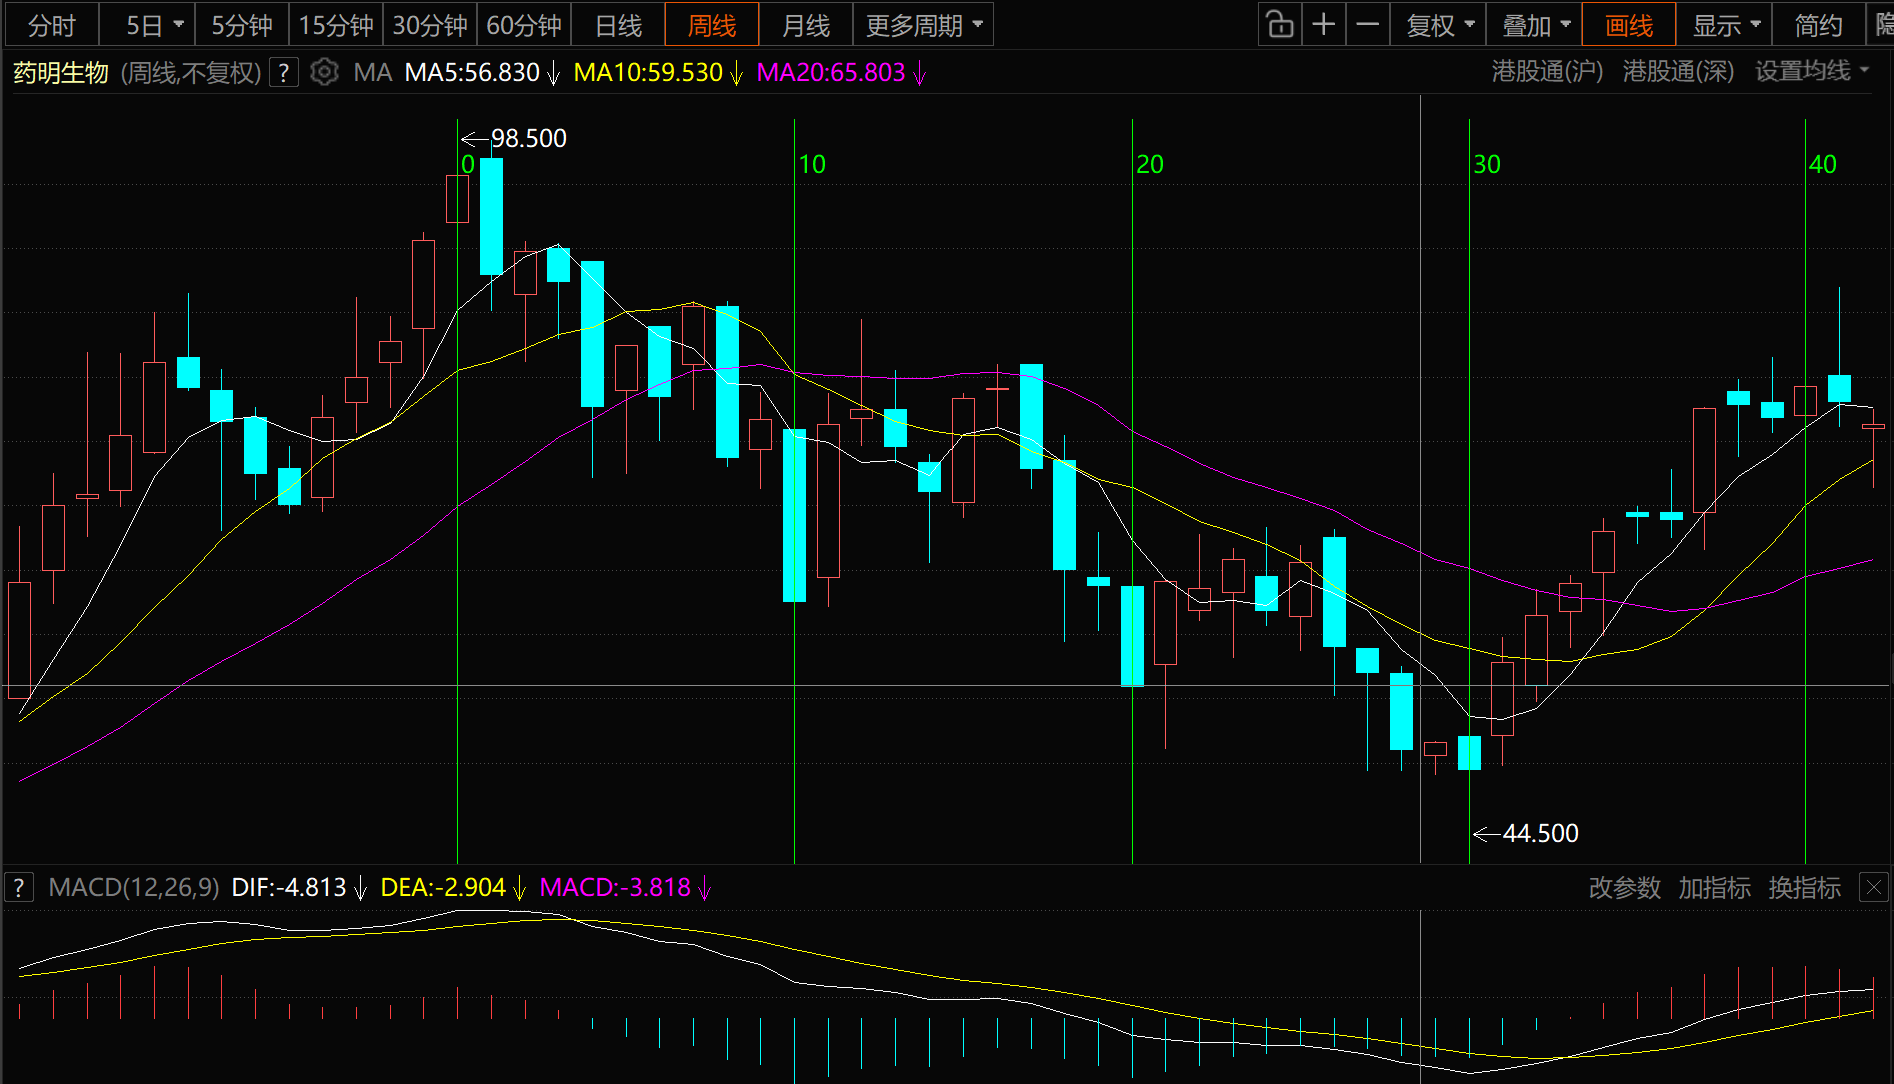
Task: Open MA indicator help question mark
Action: (x=284, y=73)
